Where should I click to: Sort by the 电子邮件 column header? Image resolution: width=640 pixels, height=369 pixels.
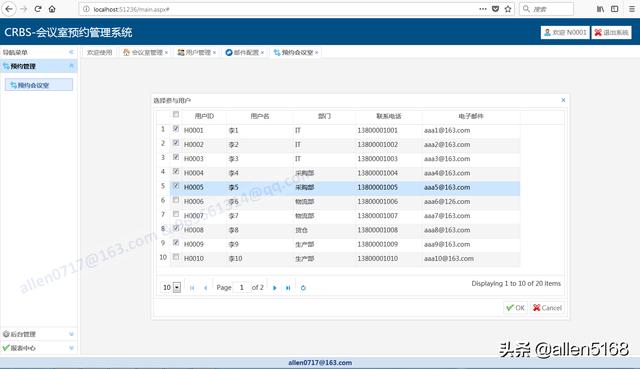471,116
